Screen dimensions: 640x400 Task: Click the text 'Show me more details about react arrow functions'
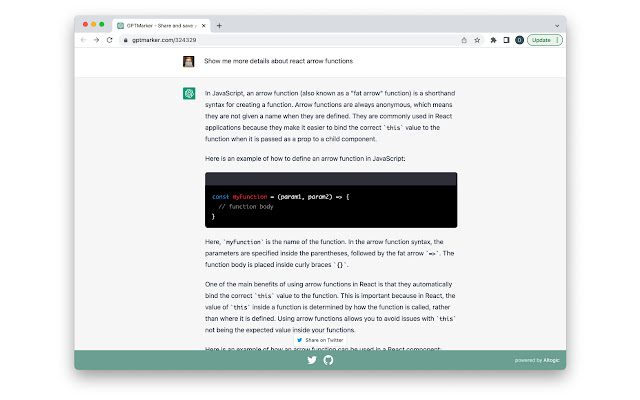278,61
